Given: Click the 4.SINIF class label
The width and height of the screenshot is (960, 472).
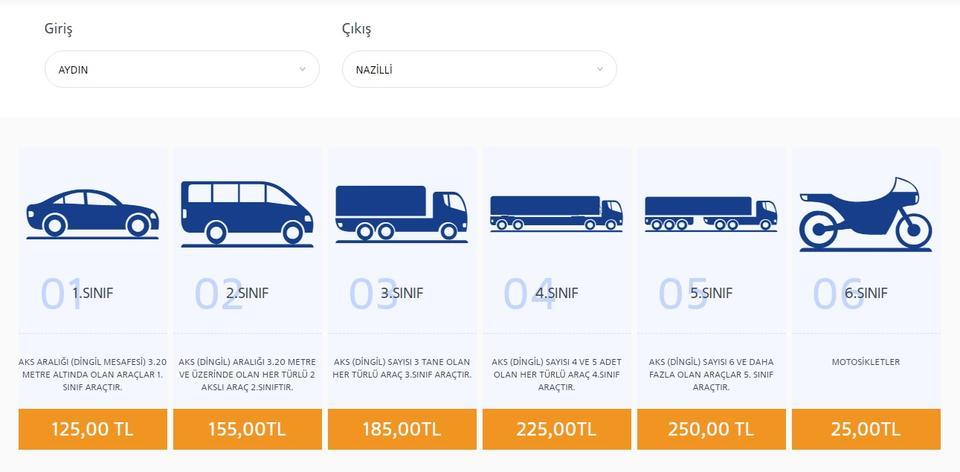Looking at the screenshot, I should [557, 293].
